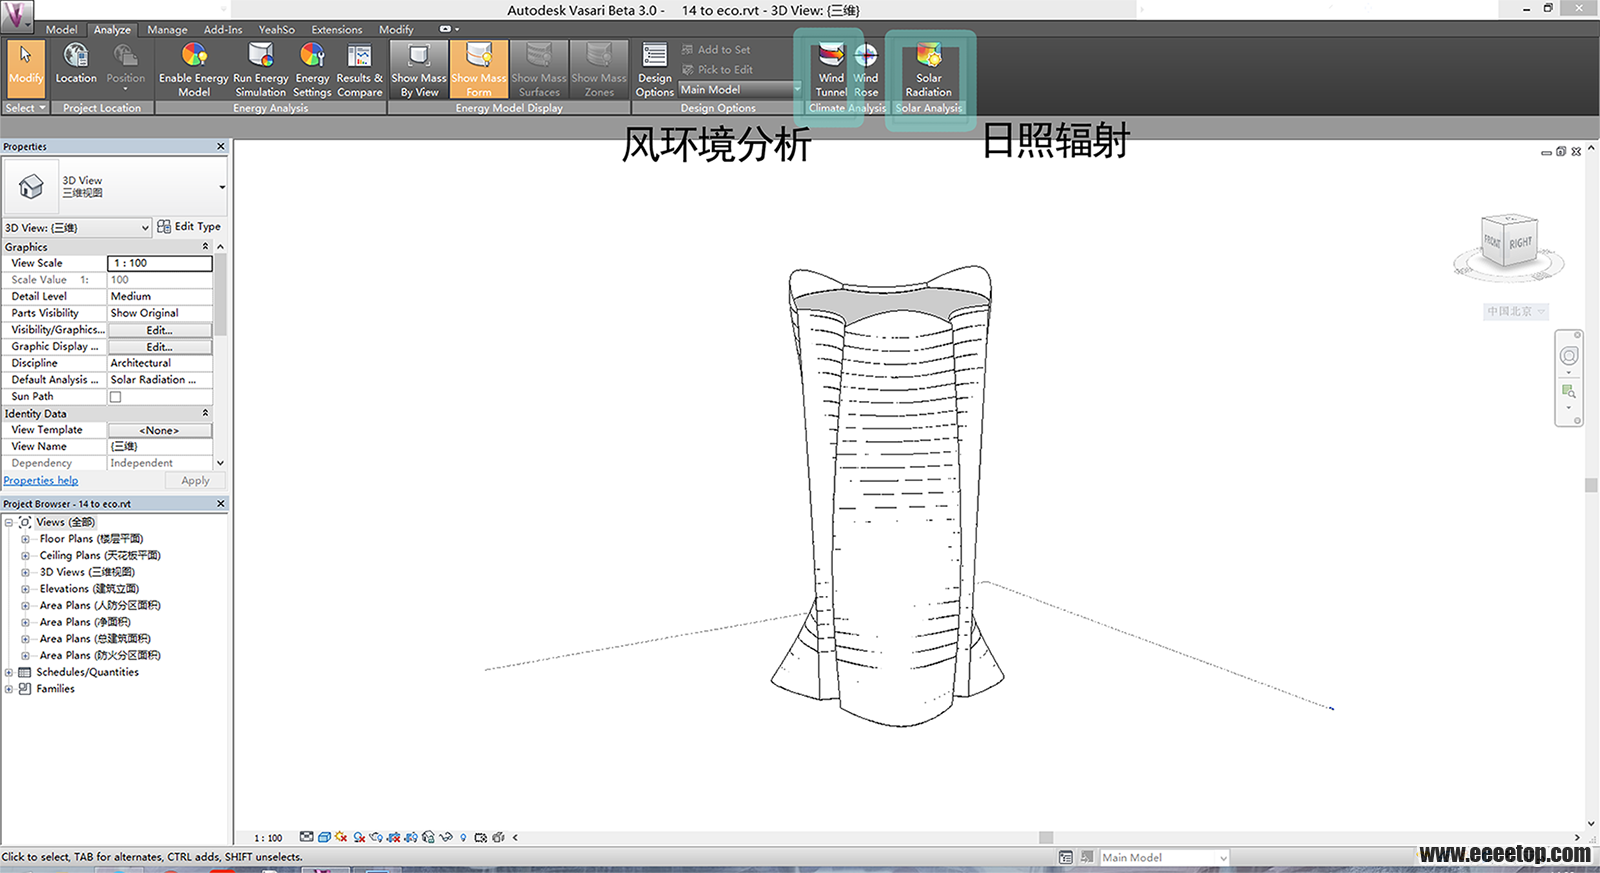
Task: Expand 3D Views tree node
Action: (25, 572)
